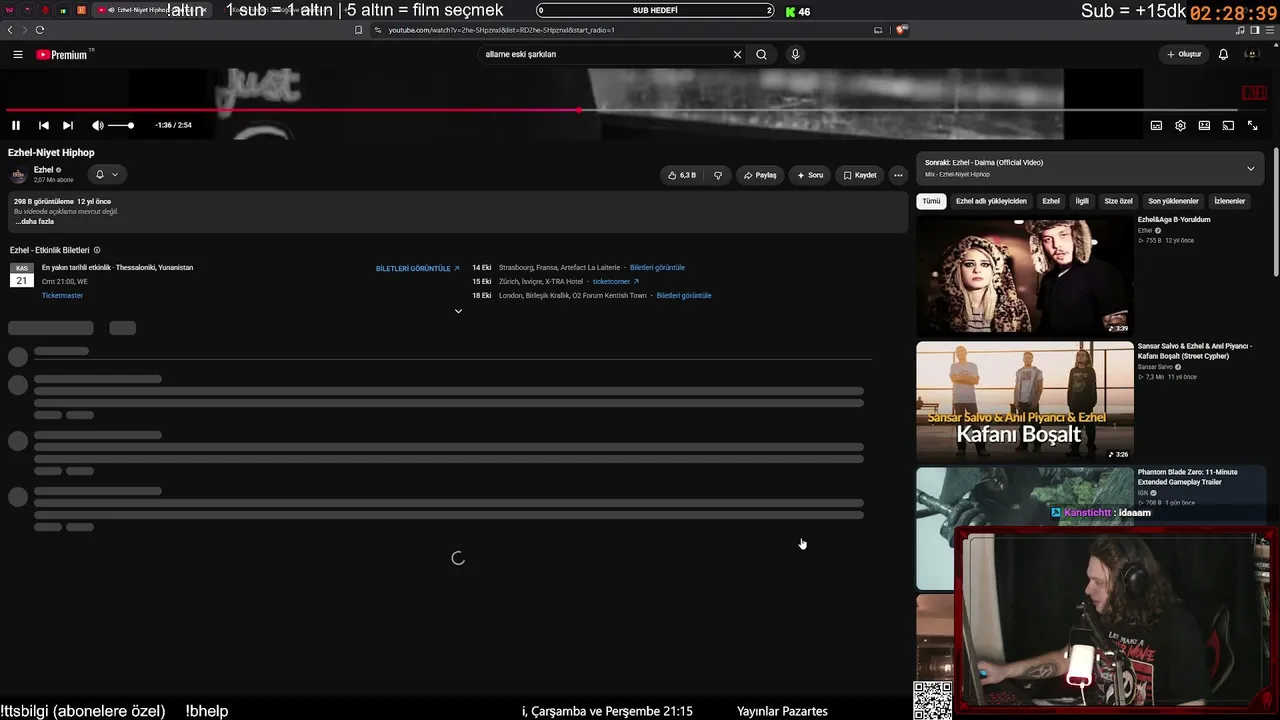Open the Ezhel&Aga B-Yoruldum video thumbnail

click(1025, 275)
